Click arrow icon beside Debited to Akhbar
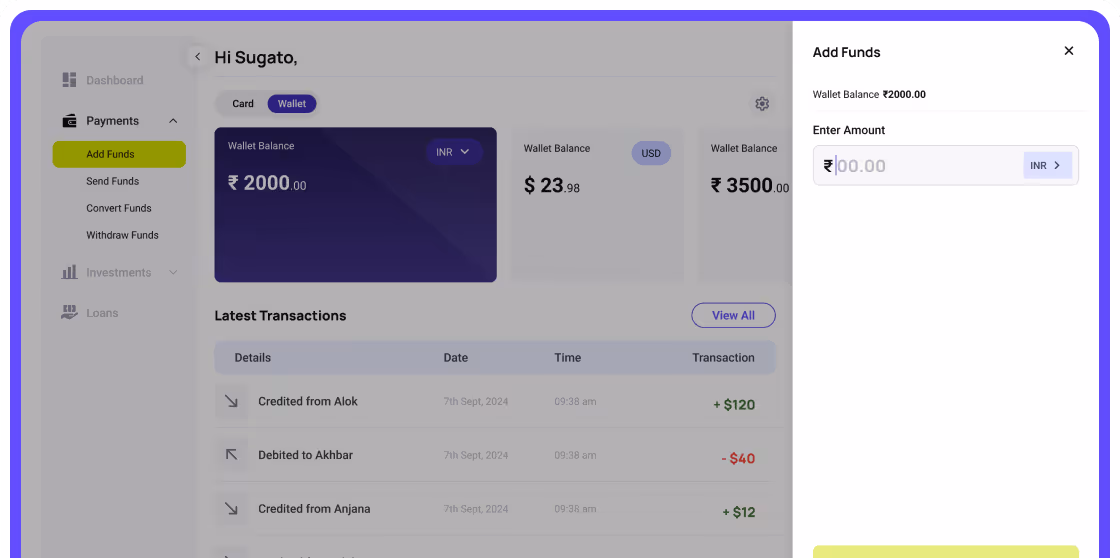This screenshot has width=1120, height=558. (231, 454)
